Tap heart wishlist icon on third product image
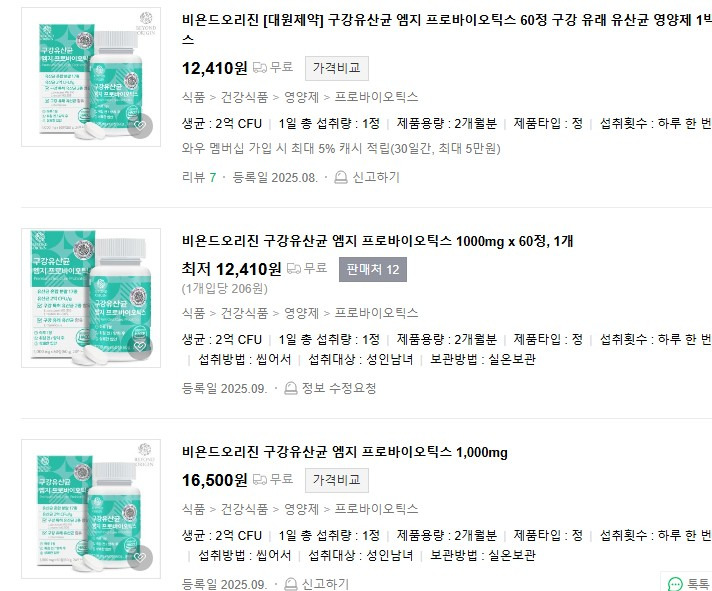The height and width of the screenshot is (591, 712). pos(140,557)
